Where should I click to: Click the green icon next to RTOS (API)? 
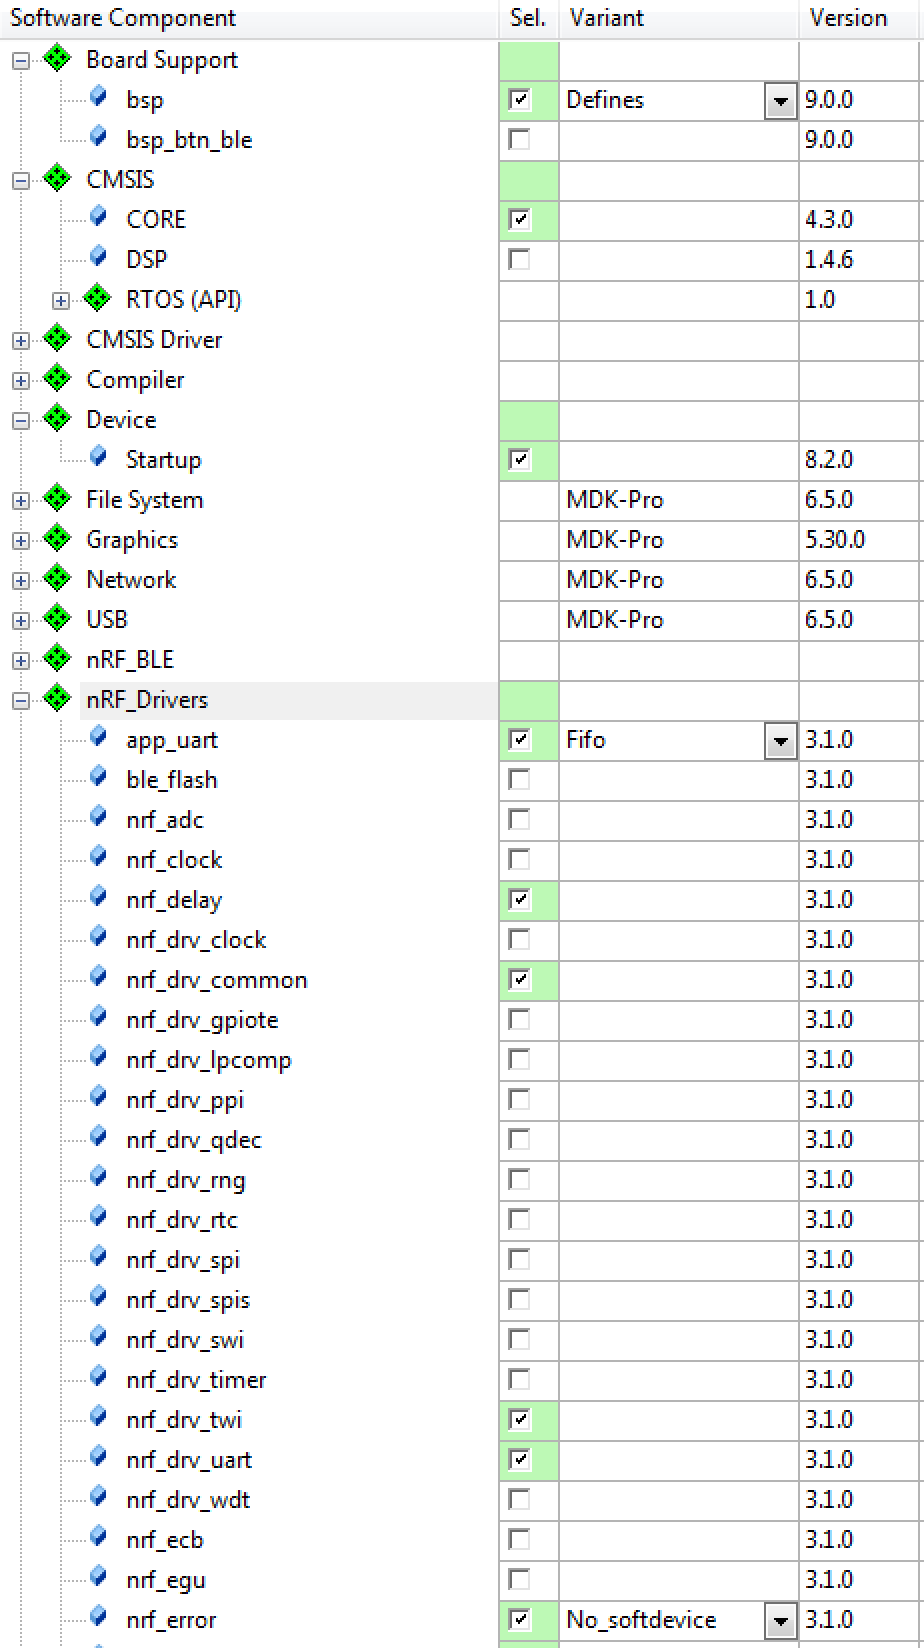97,298
